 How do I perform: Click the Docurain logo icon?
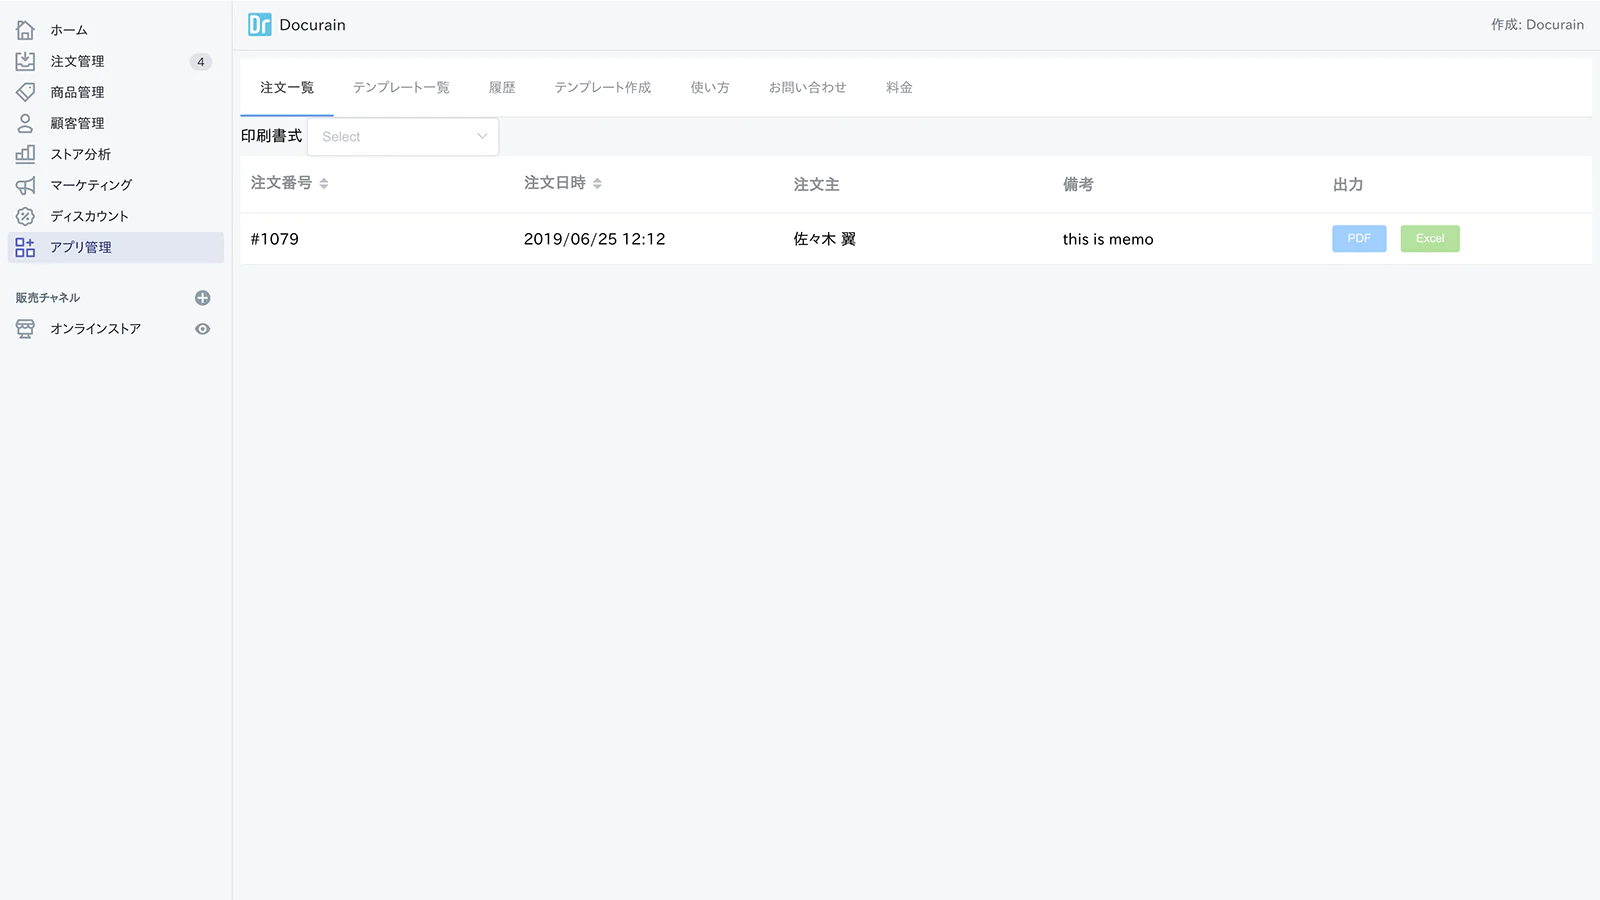260,25
